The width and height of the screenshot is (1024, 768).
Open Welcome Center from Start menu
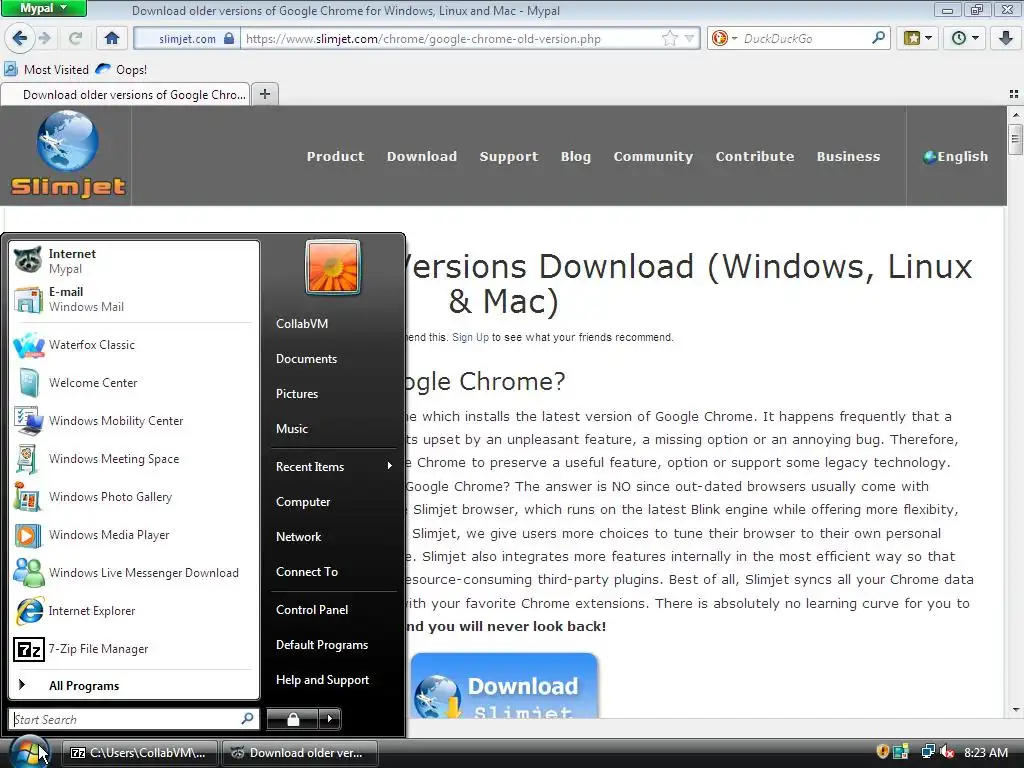(134, 383)
